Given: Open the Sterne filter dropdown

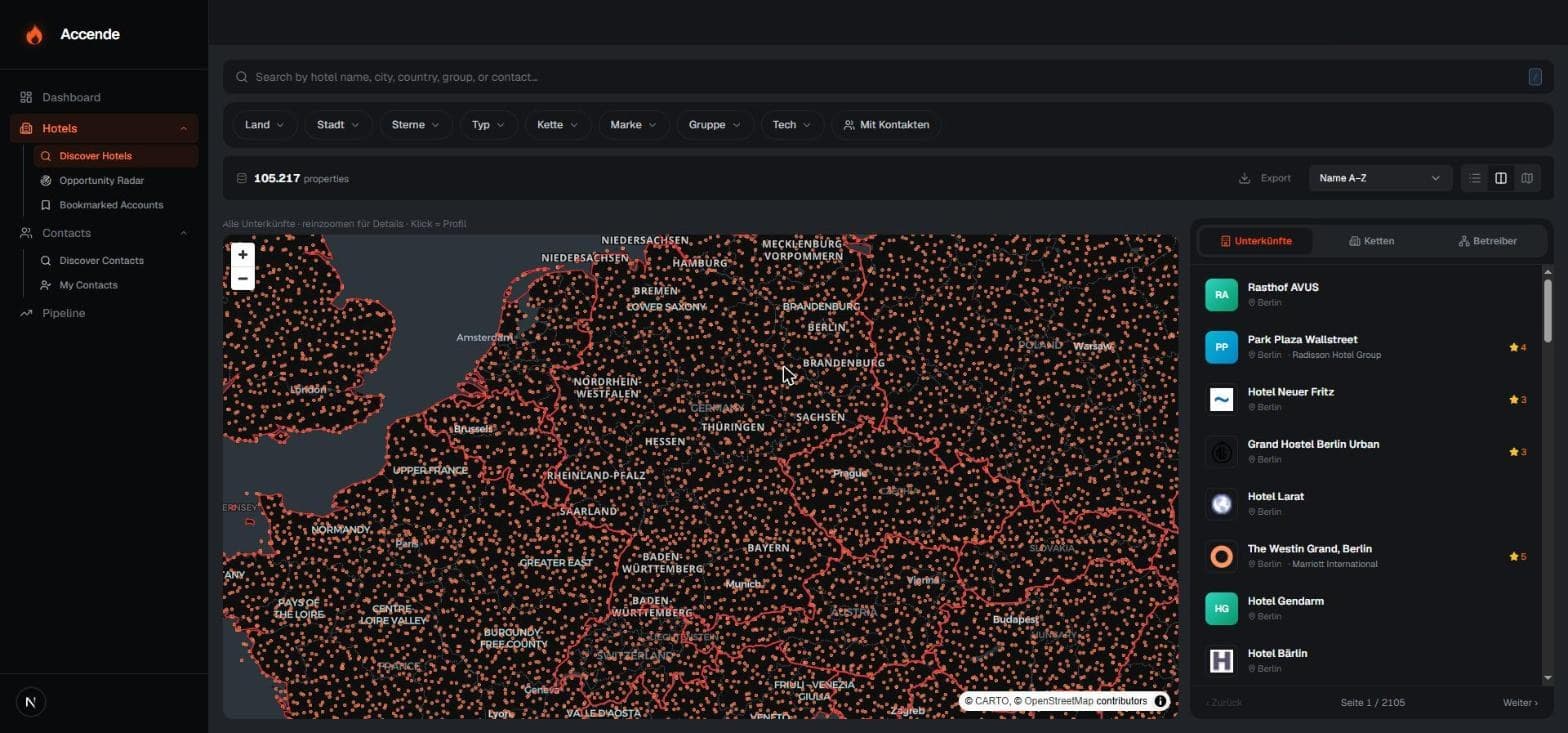Looking at the screenshot, I should [415, 125].
